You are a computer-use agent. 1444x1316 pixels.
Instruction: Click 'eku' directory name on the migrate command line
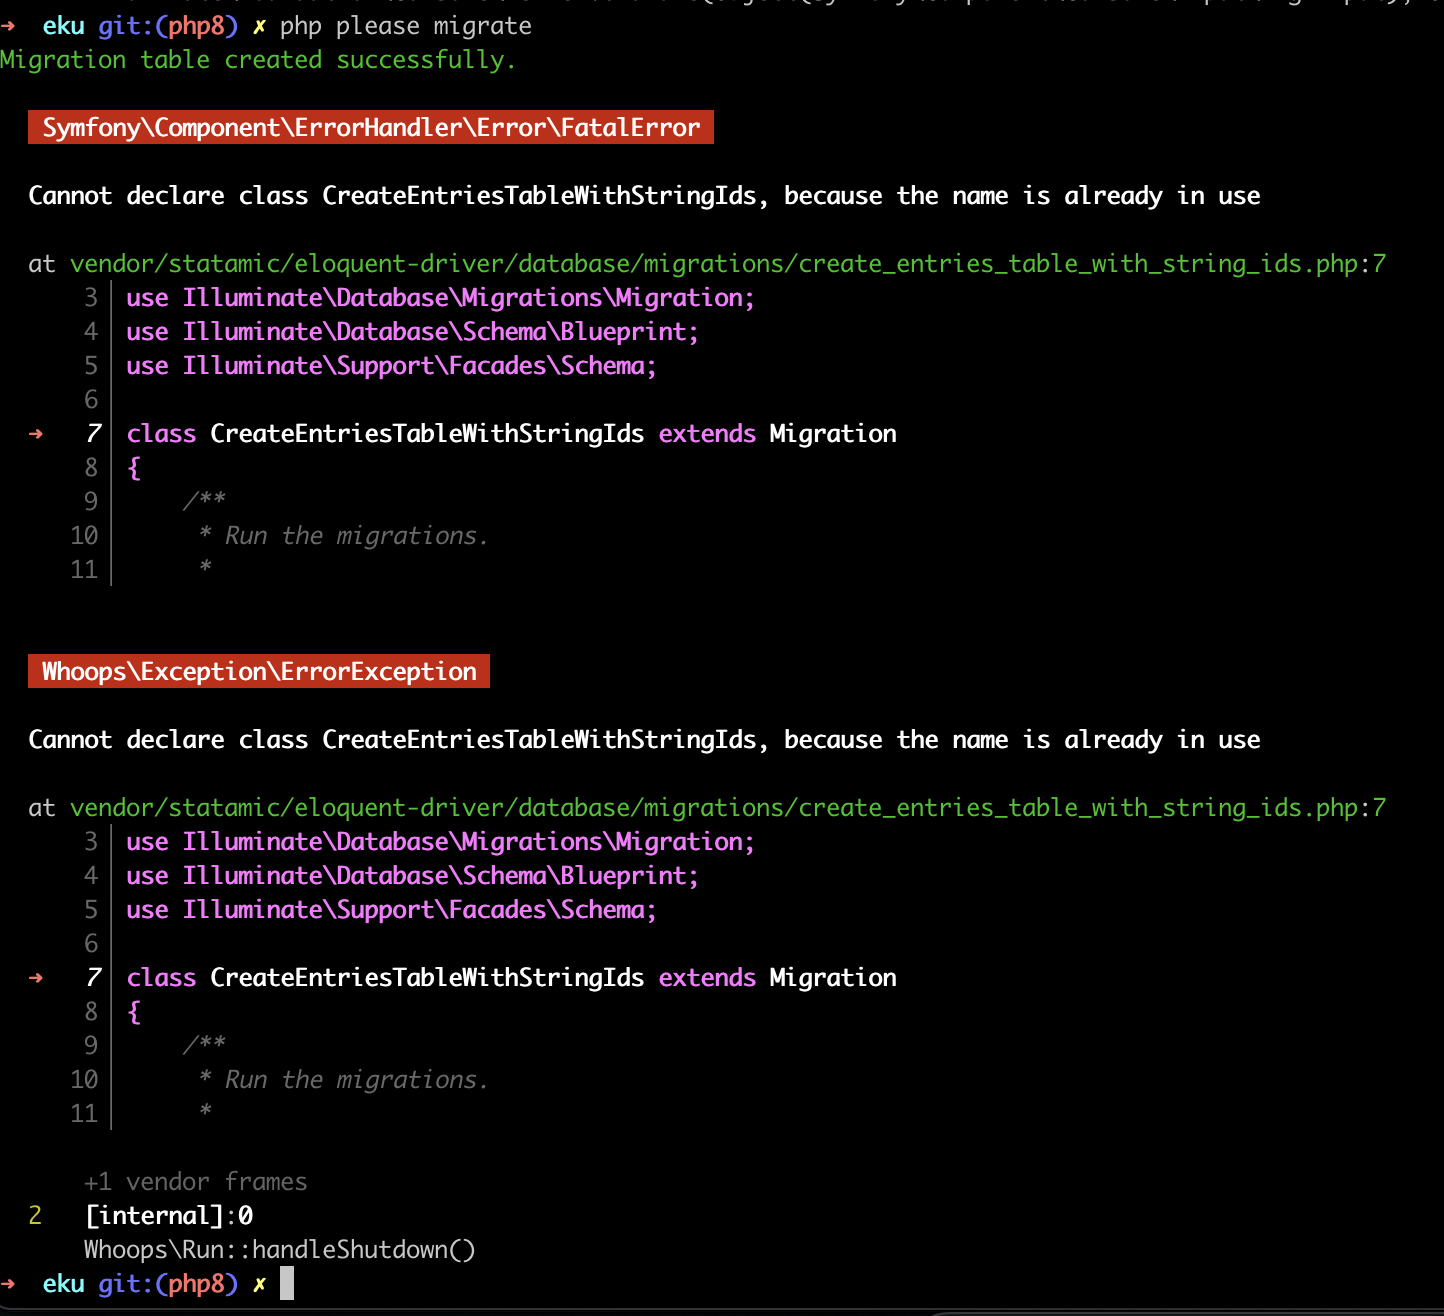pyautogui.click(x=63, y=26)
